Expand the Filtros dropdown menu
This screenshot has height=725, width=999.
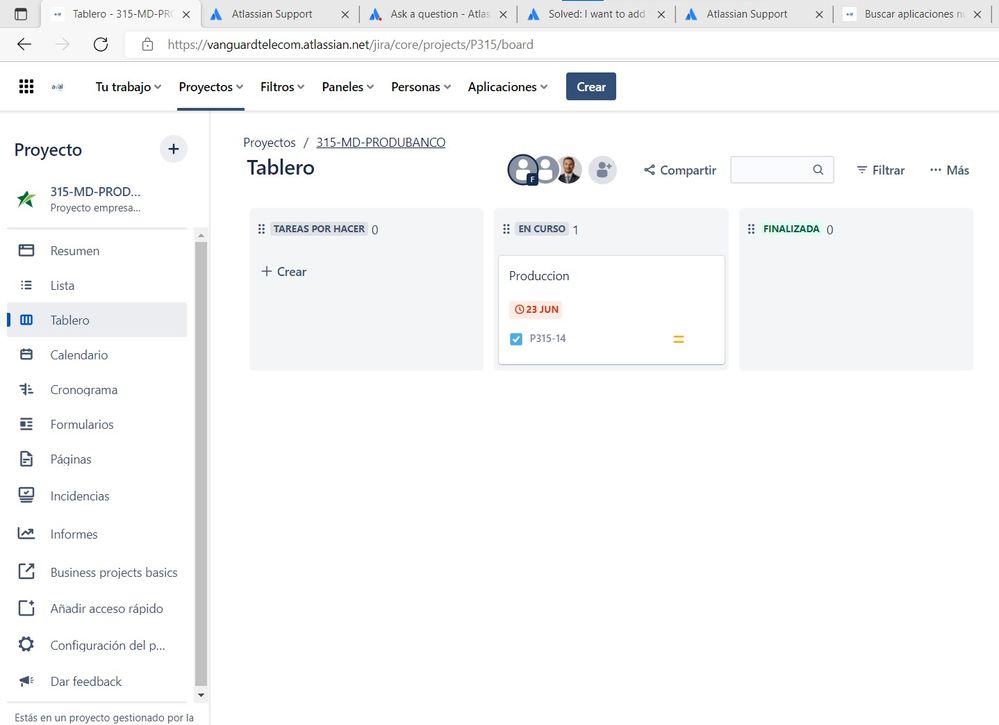click(x=282, y=87)
